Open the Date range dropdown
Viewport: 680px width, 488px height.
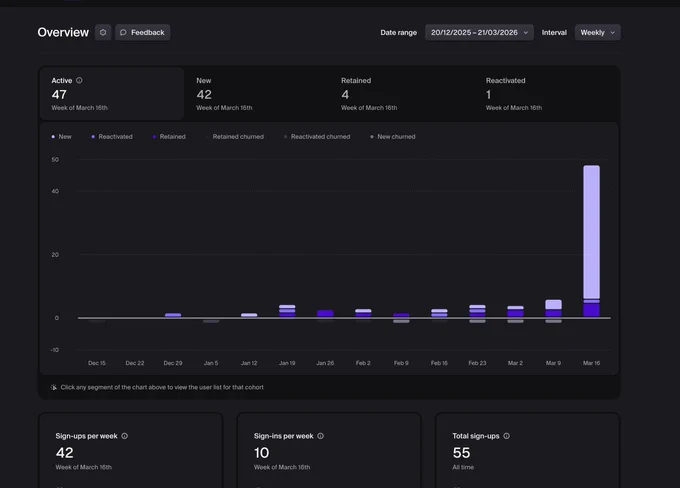(479, 33)
